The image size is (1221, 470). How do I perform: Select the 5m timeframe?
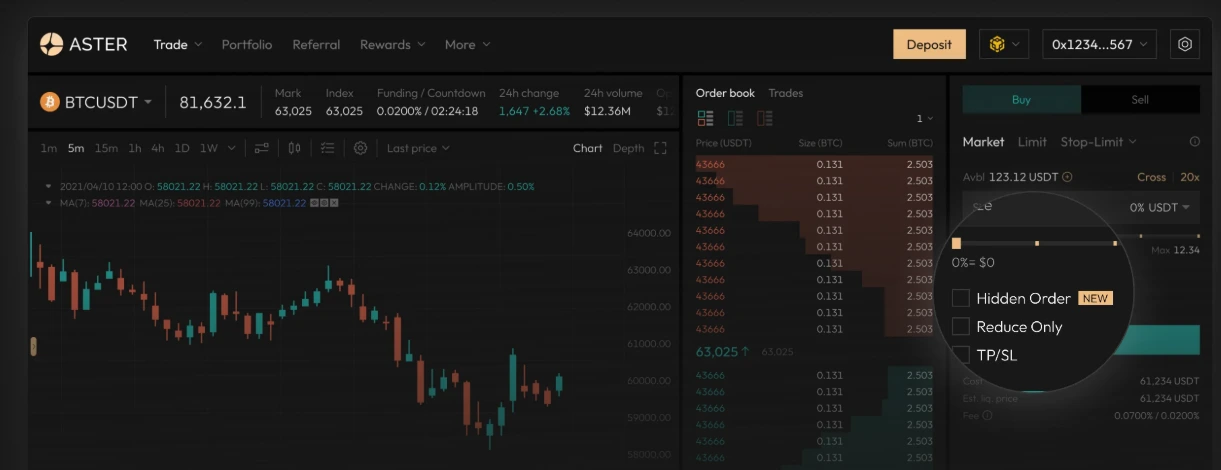tap(76, 148)
